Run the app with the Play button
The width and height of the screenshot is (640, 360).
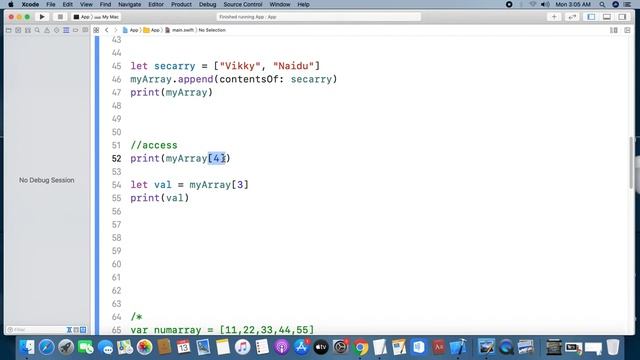coord(42,17)
